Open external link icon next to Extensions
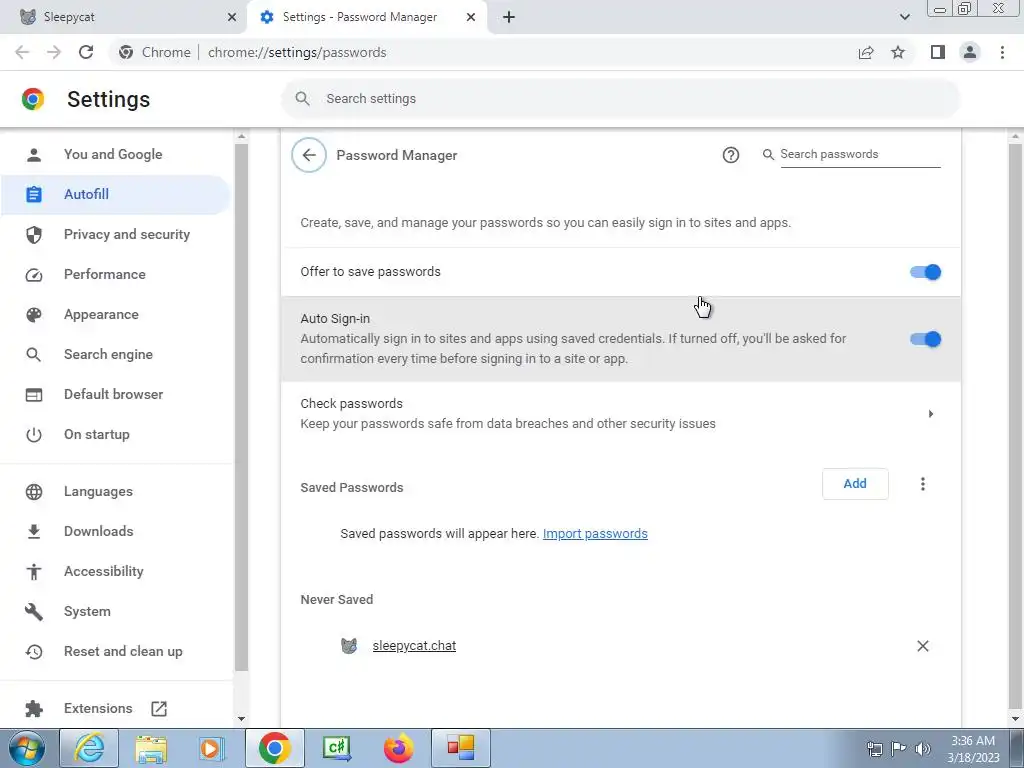 coord(159,709)
